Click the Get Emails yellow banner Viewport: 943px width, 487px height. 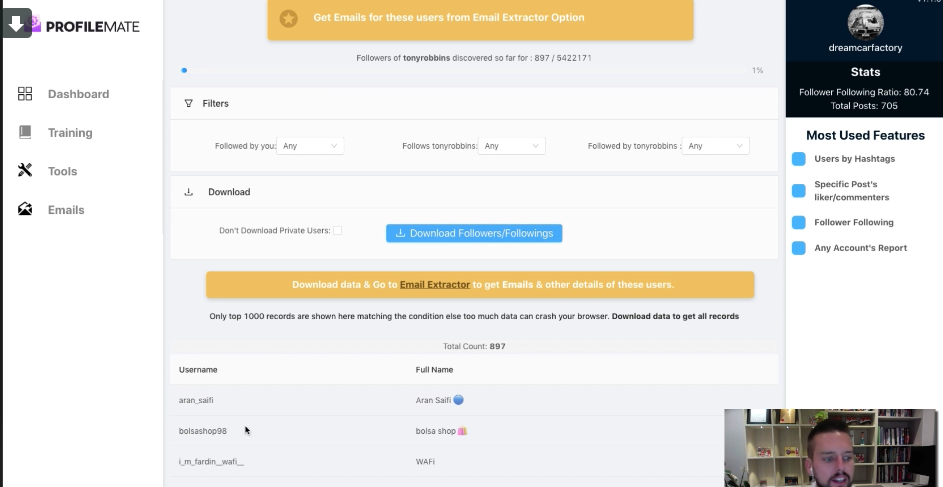481,18
